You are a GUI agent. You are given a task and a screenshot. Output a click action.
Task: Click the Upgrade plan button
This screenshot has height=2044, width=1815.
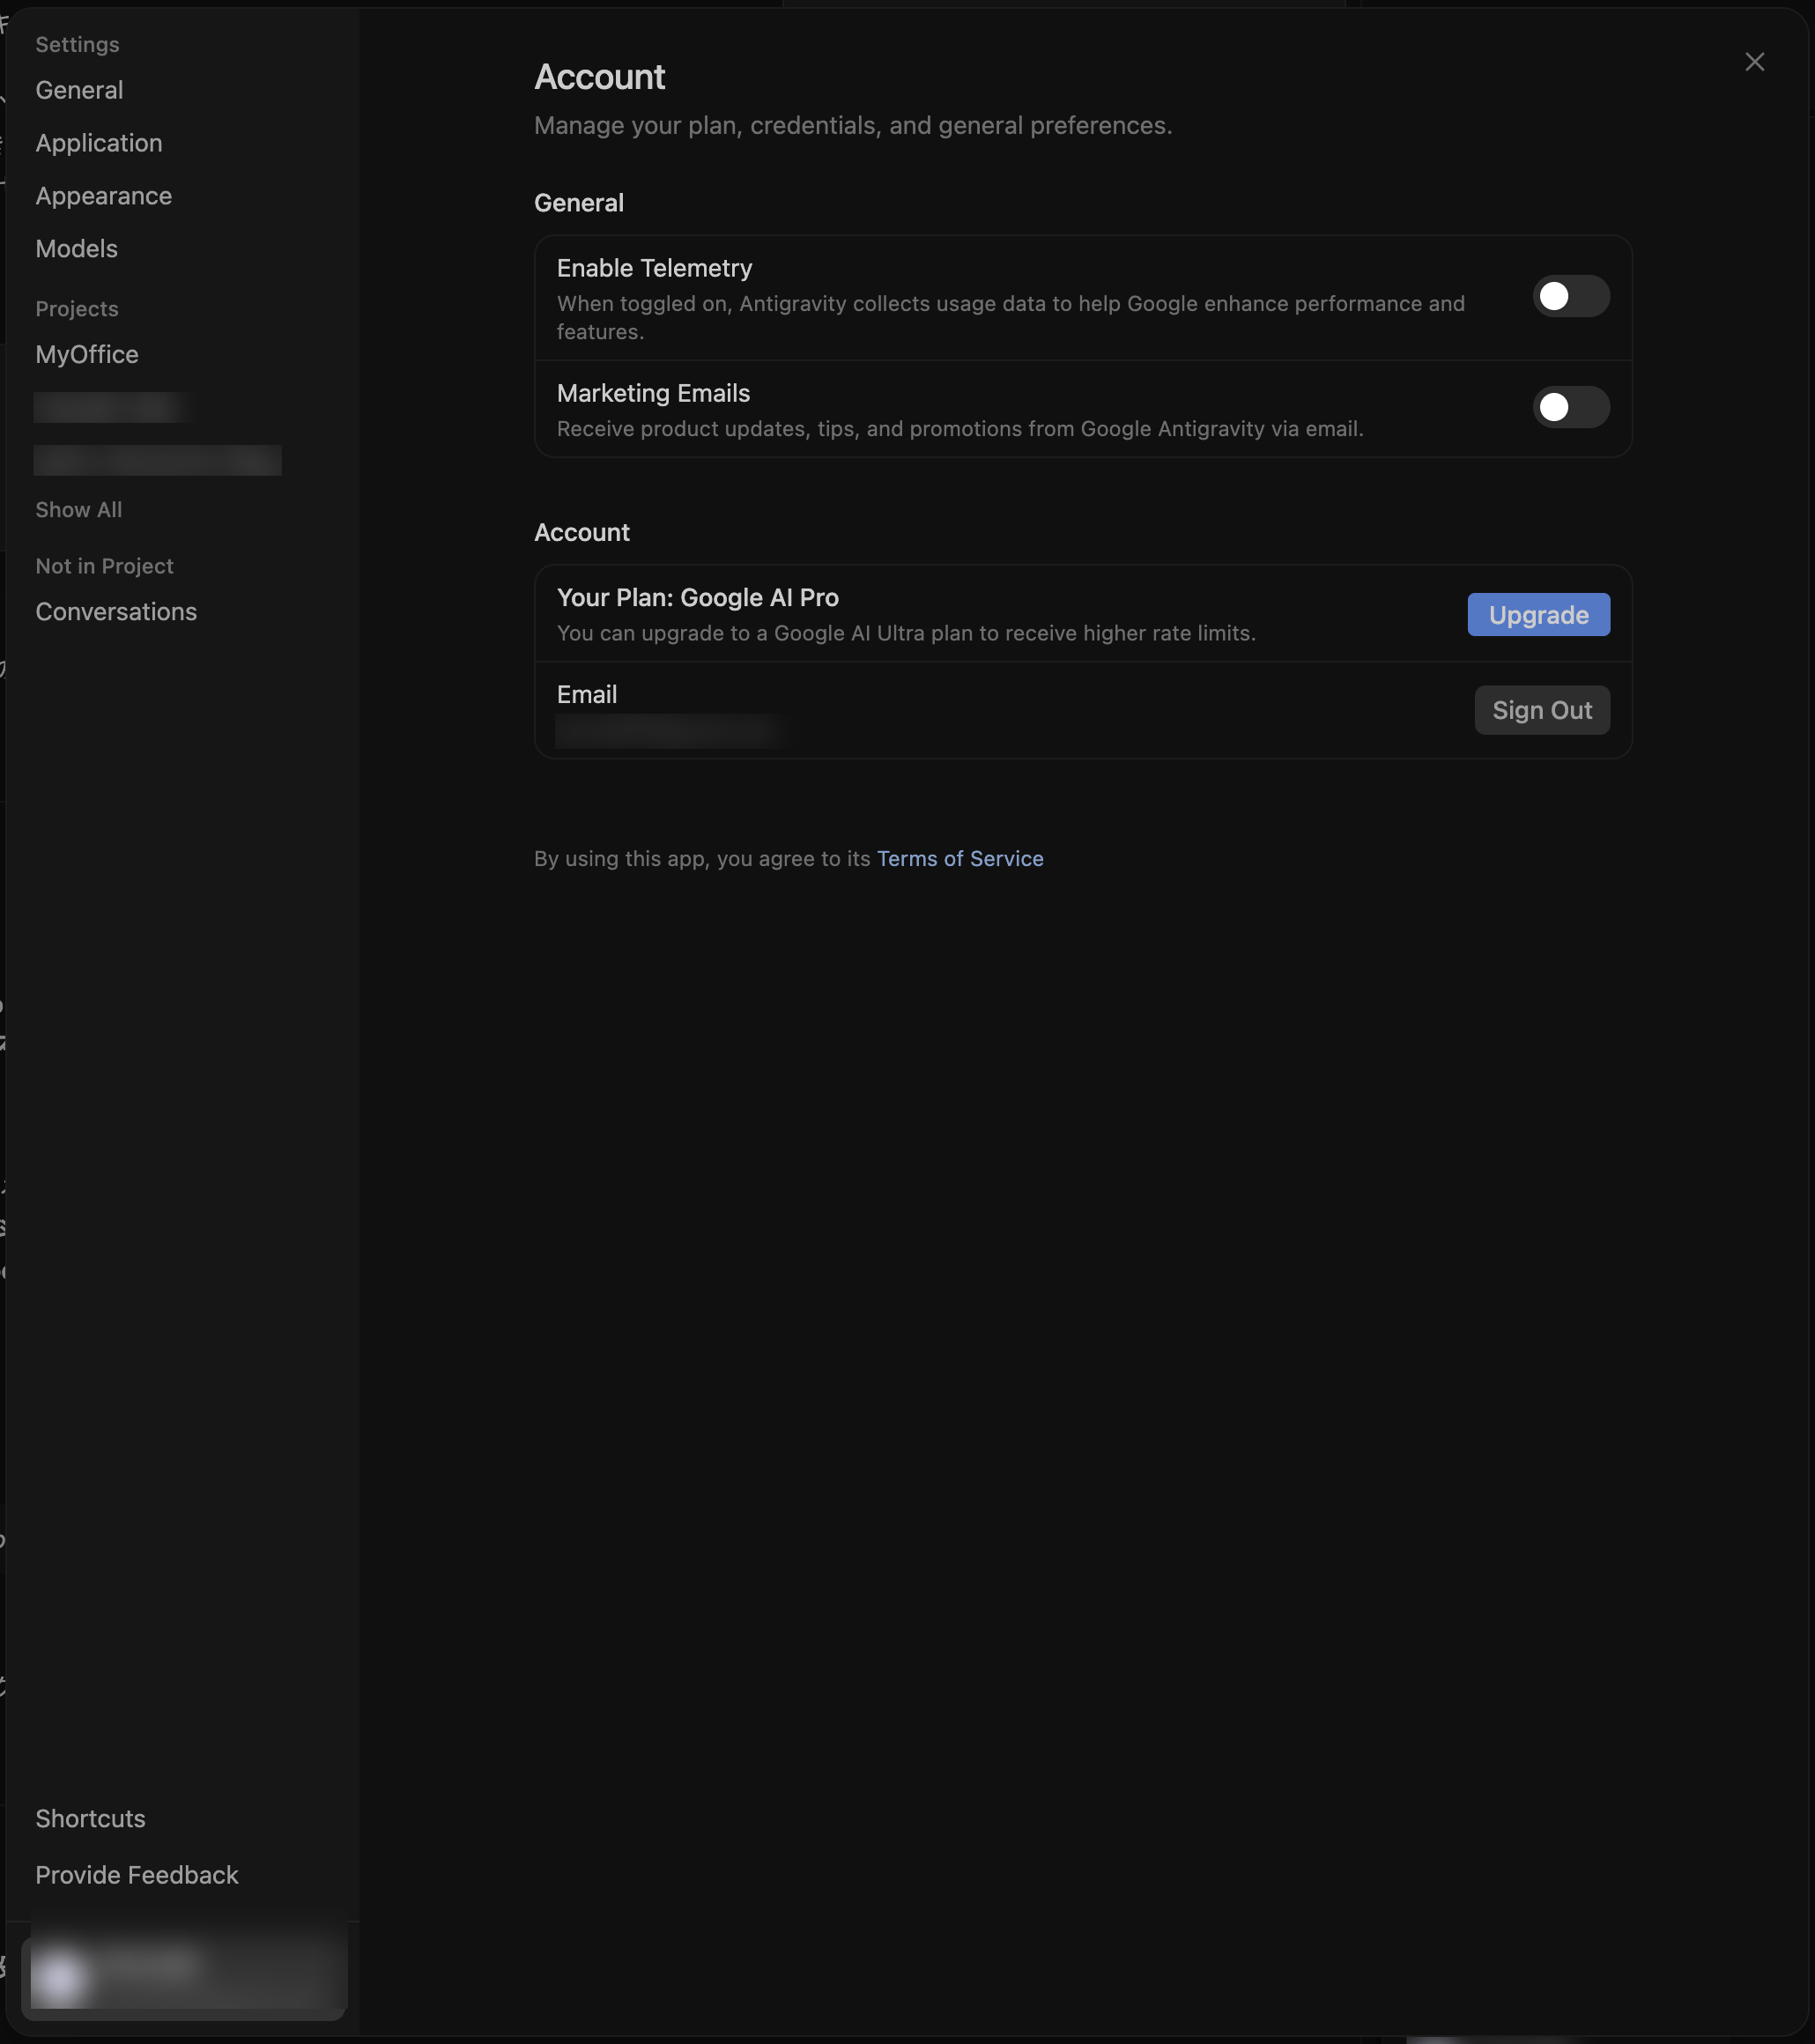click(1538, 615)
